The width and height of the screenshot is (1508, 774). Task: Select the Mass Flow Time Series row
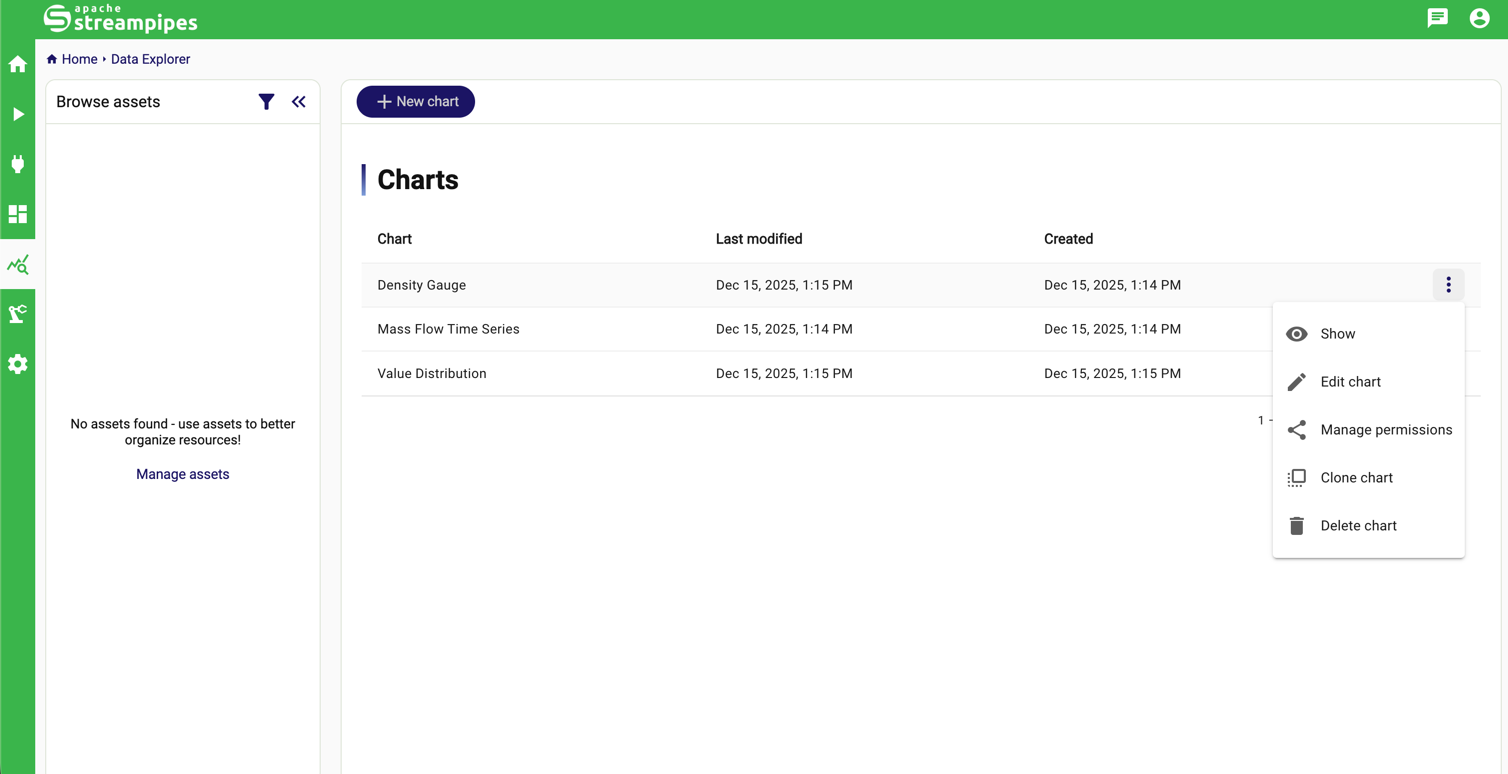point(448,329)
